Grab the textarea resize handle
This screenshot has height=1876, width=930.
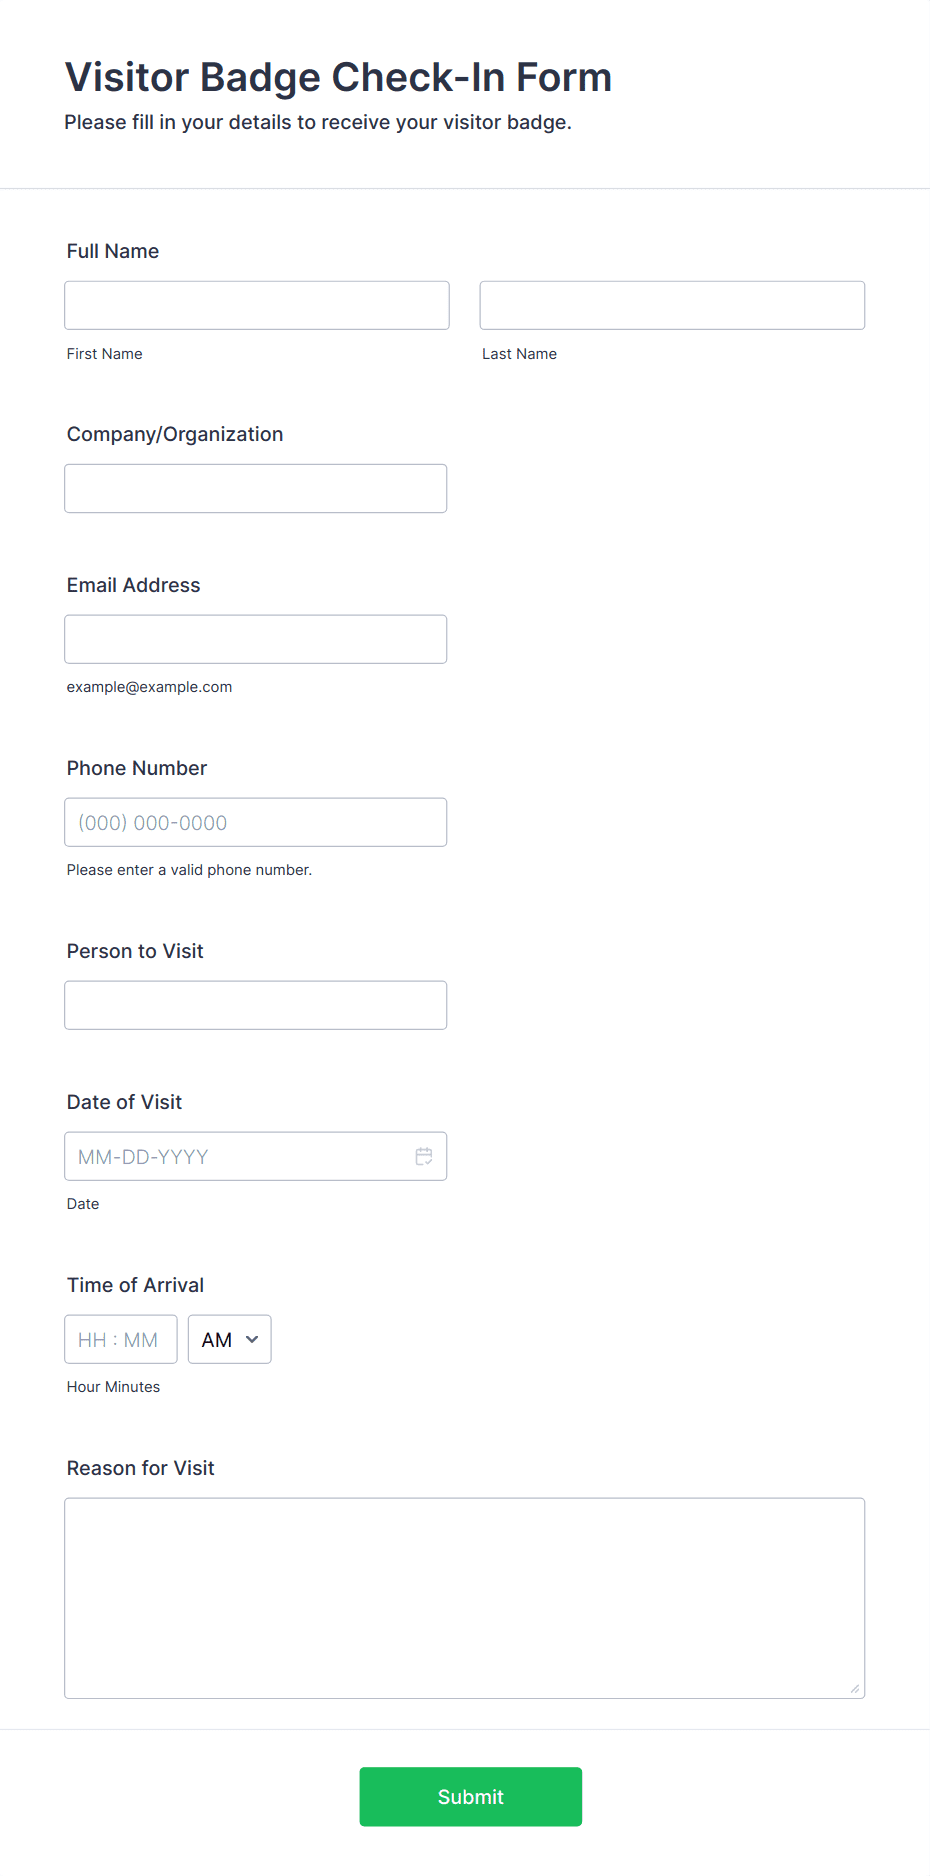tap(855, 1689)
